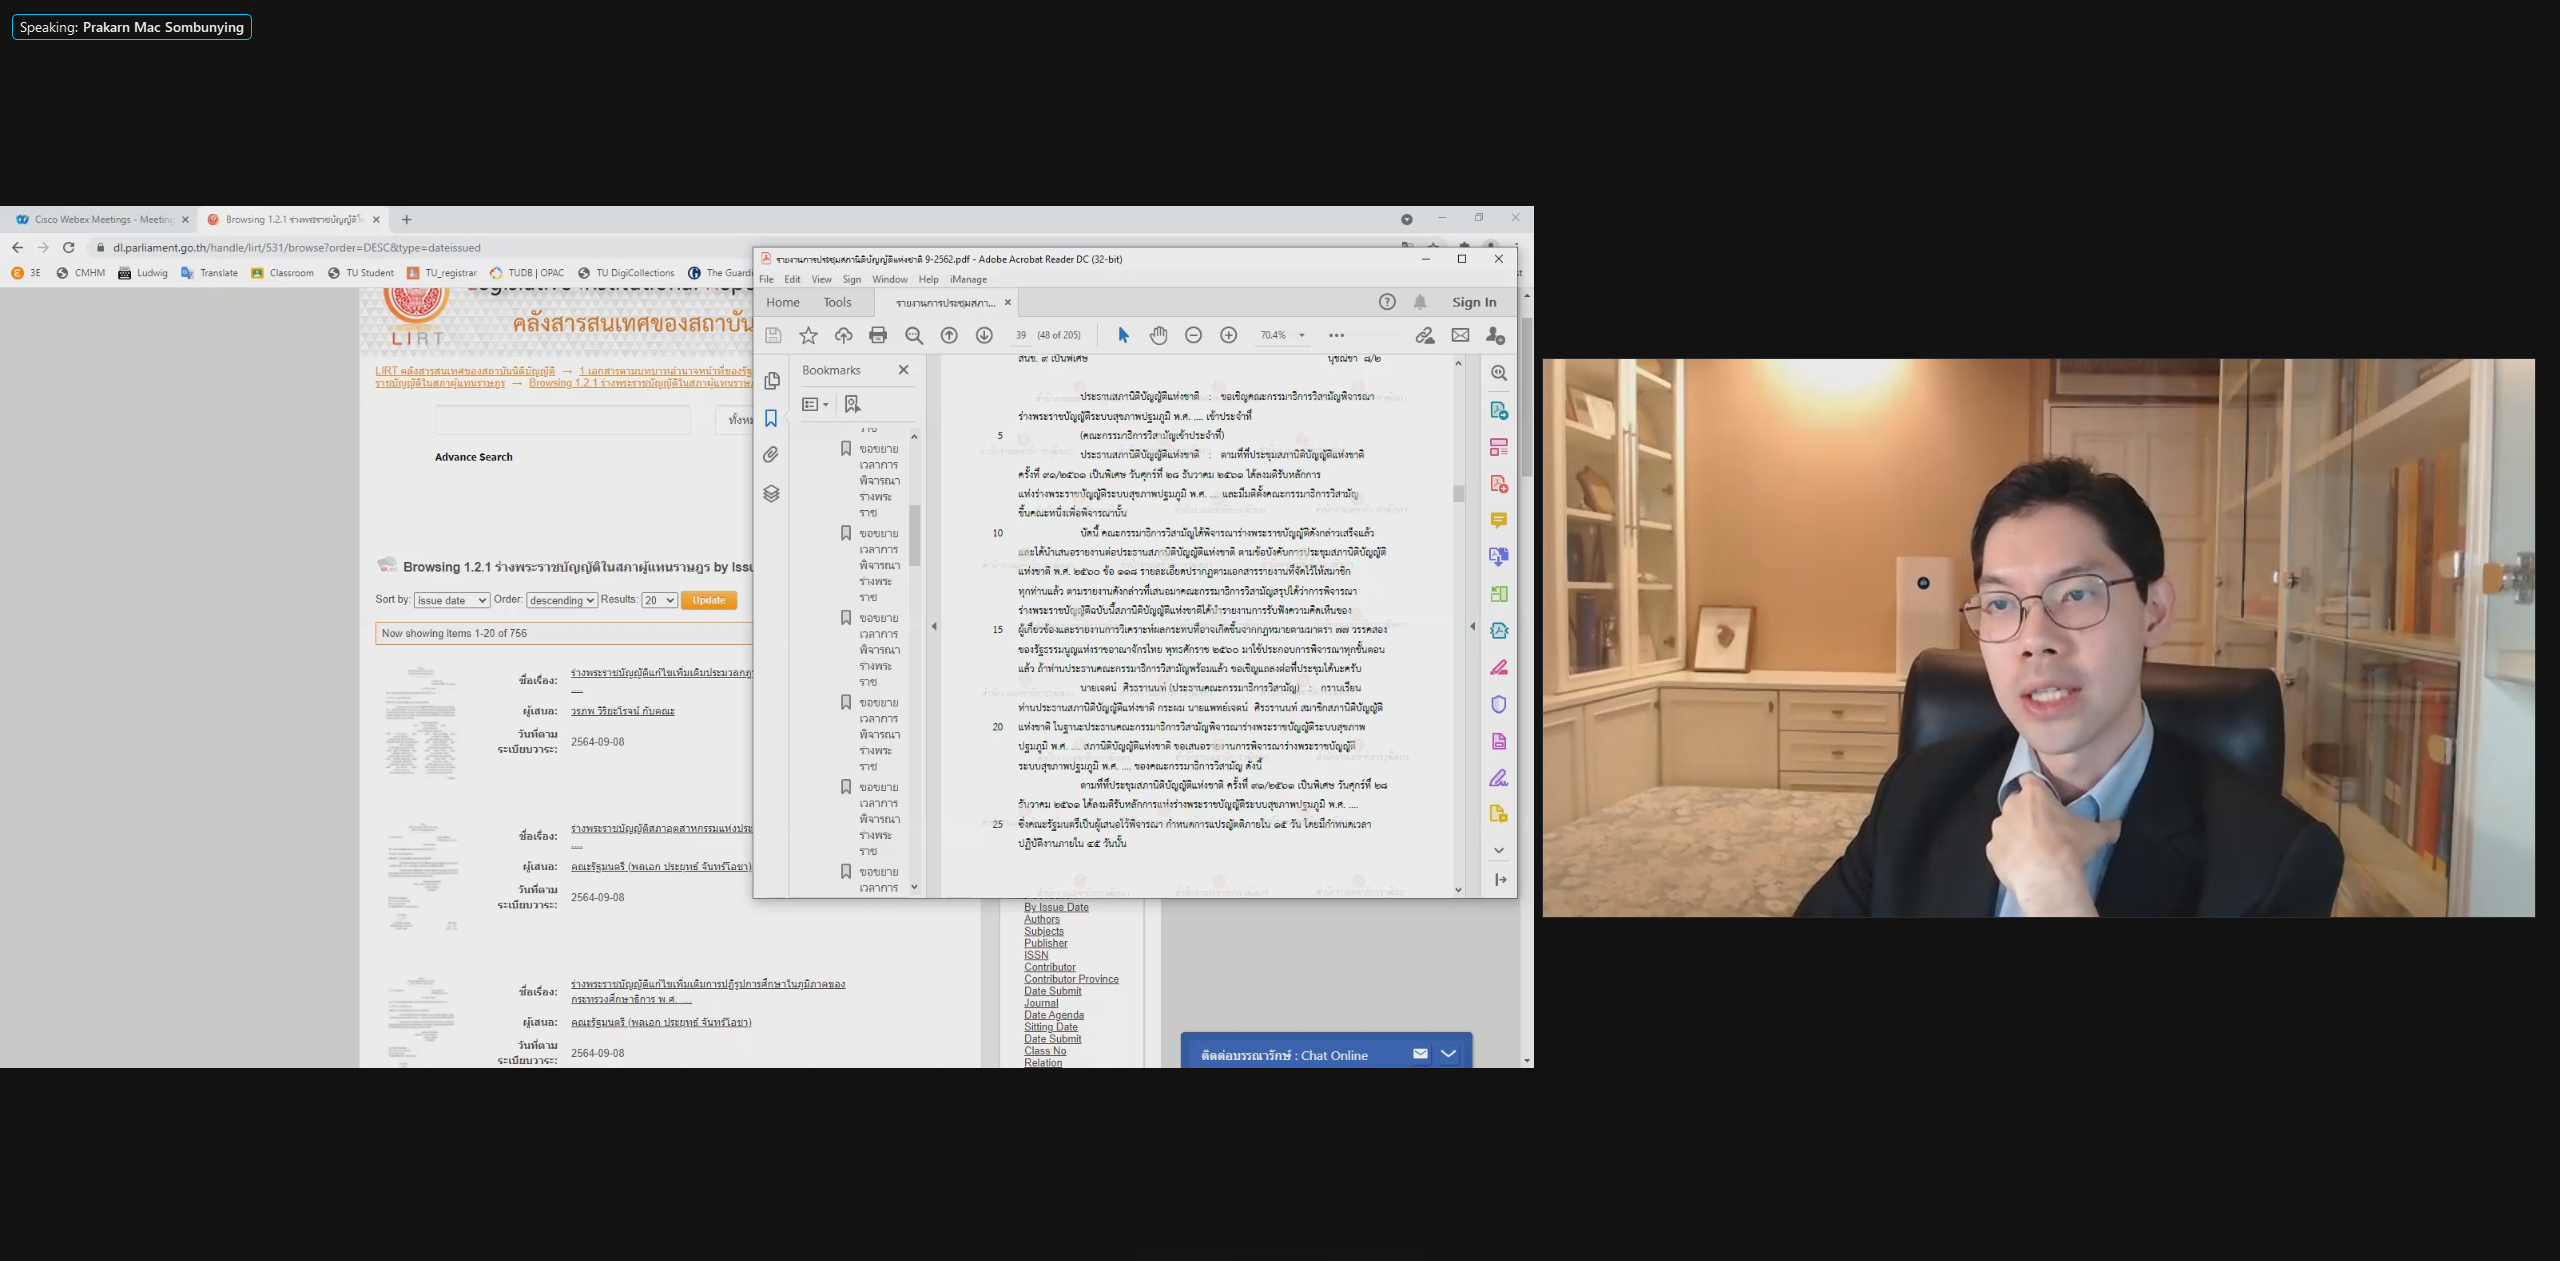Image resolution: width=2560 pixels, height=1261 pixels.
Task: Open the Subjects browse link
Action: [1044, 931]
